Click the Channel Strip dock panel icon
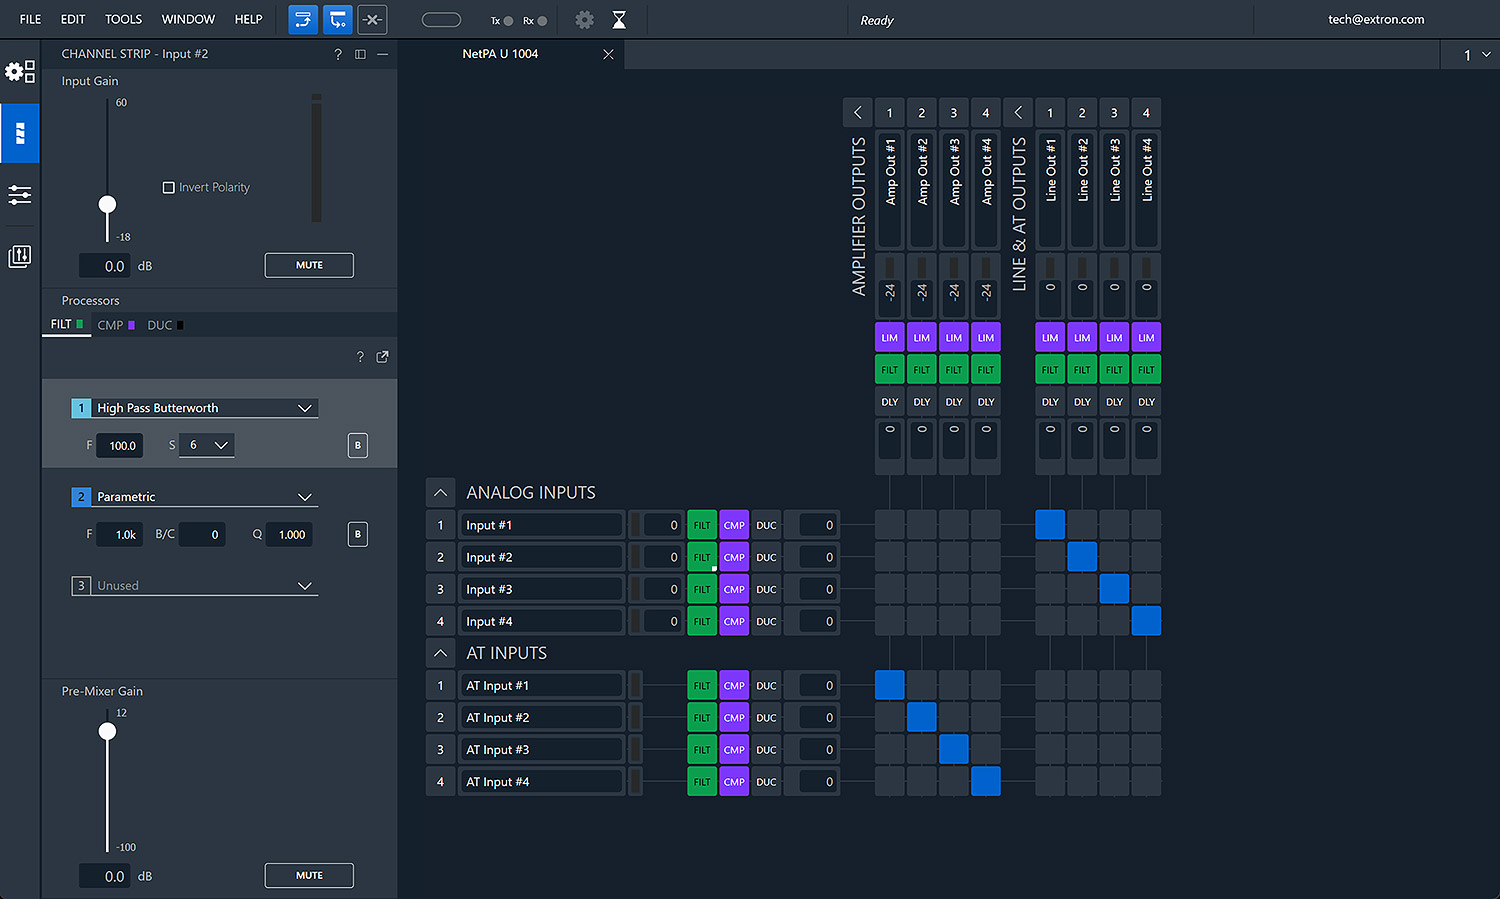 tap(360, 54)
